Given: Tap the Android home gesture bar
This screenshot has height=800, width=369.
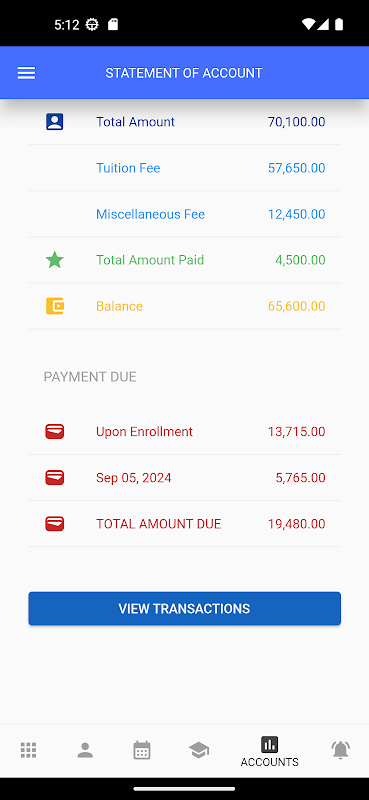Looking at the screenshot, I should click(184, 789).
